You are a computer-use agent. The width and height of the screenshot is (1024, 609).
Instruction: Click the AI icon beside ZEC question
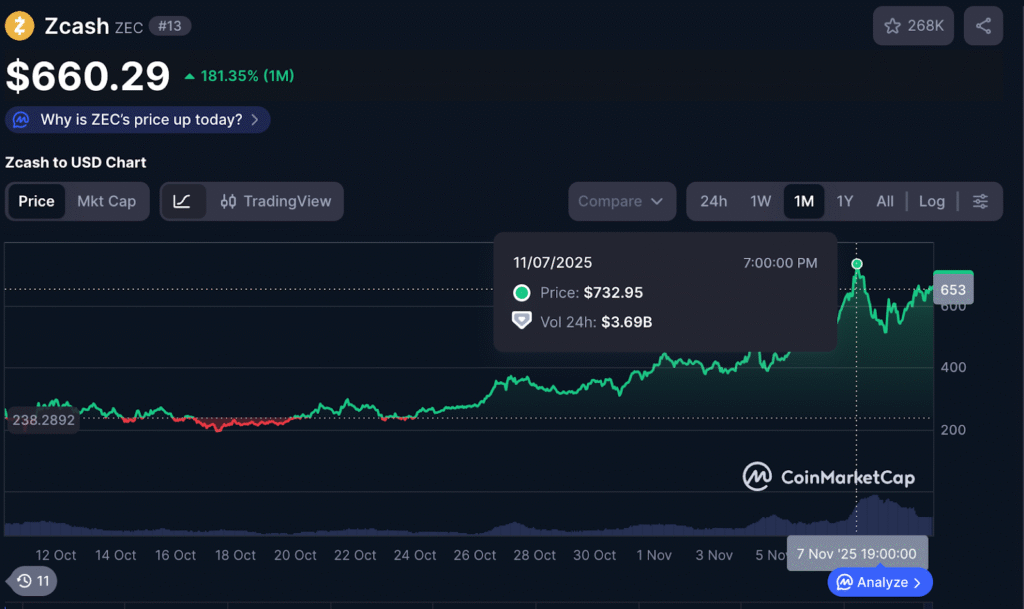[21, 120]
